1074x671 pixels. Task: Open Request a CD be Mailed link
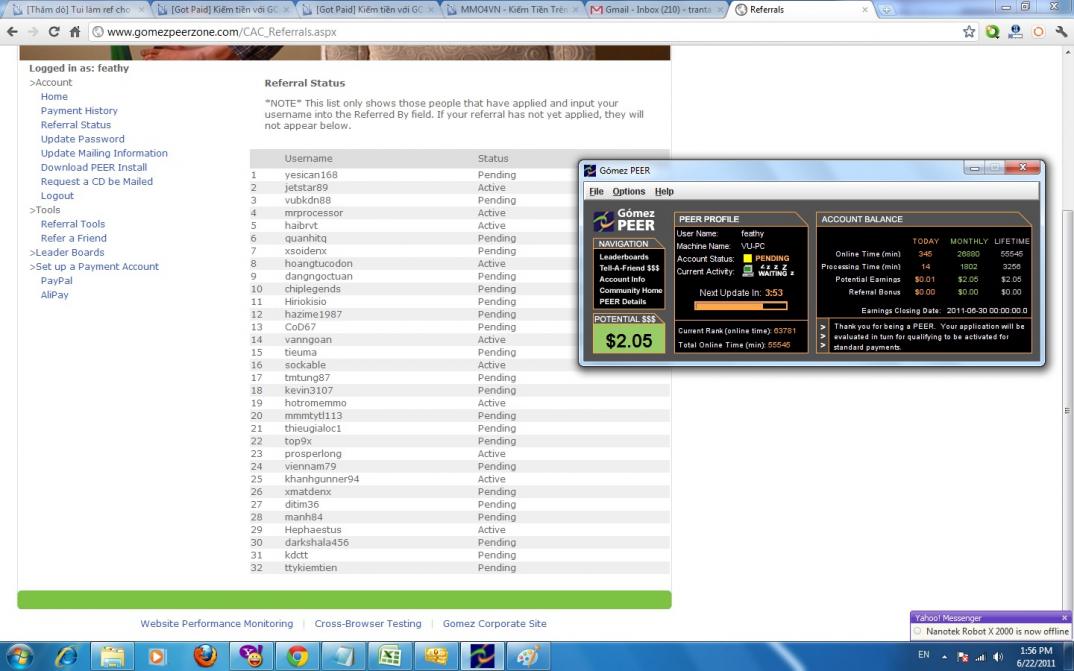97,181
